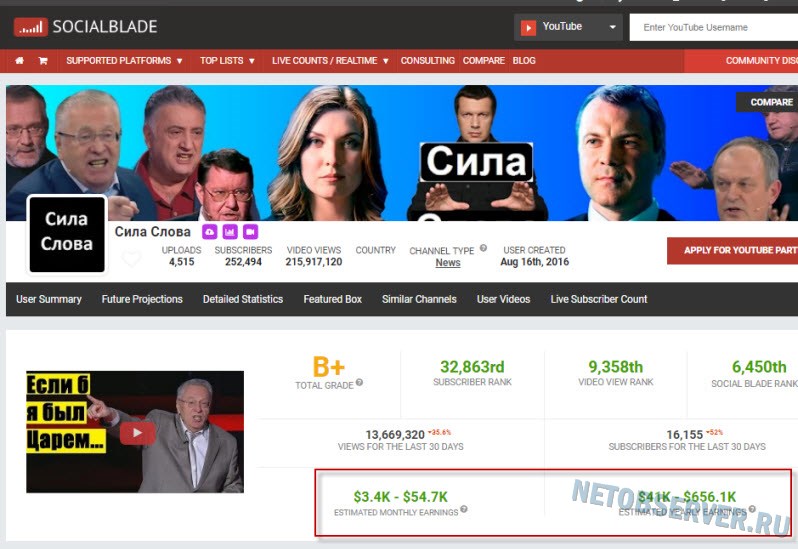Expand the Supported Platforms menu

tap(124, 61)
